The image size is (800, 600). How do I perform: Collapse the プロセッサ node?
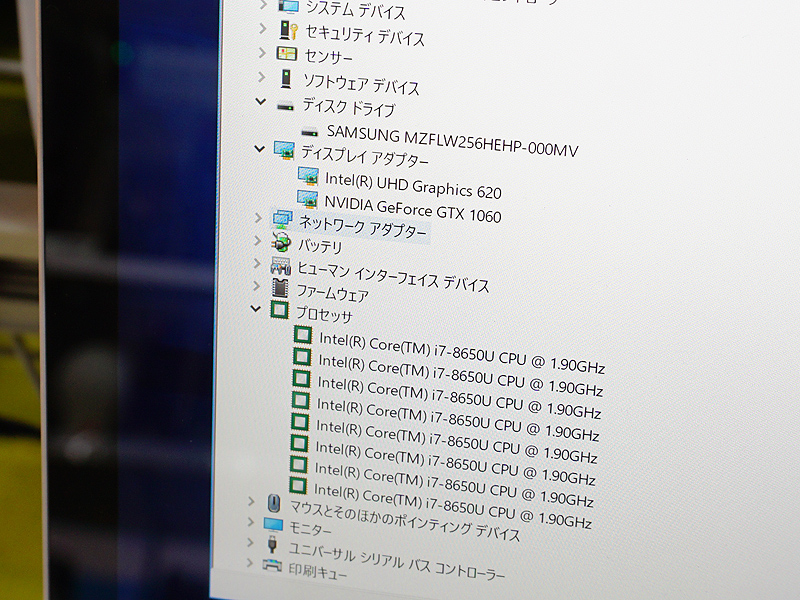[x=256, y=308]
